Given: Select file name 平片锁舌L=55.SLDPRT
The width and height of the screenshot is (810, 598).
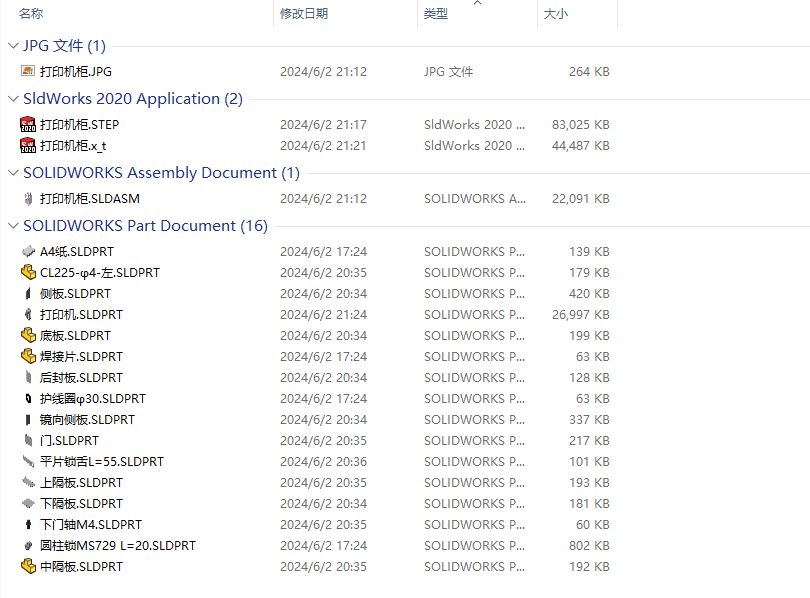Looking at the screenshot, I should tap(102, 462).
